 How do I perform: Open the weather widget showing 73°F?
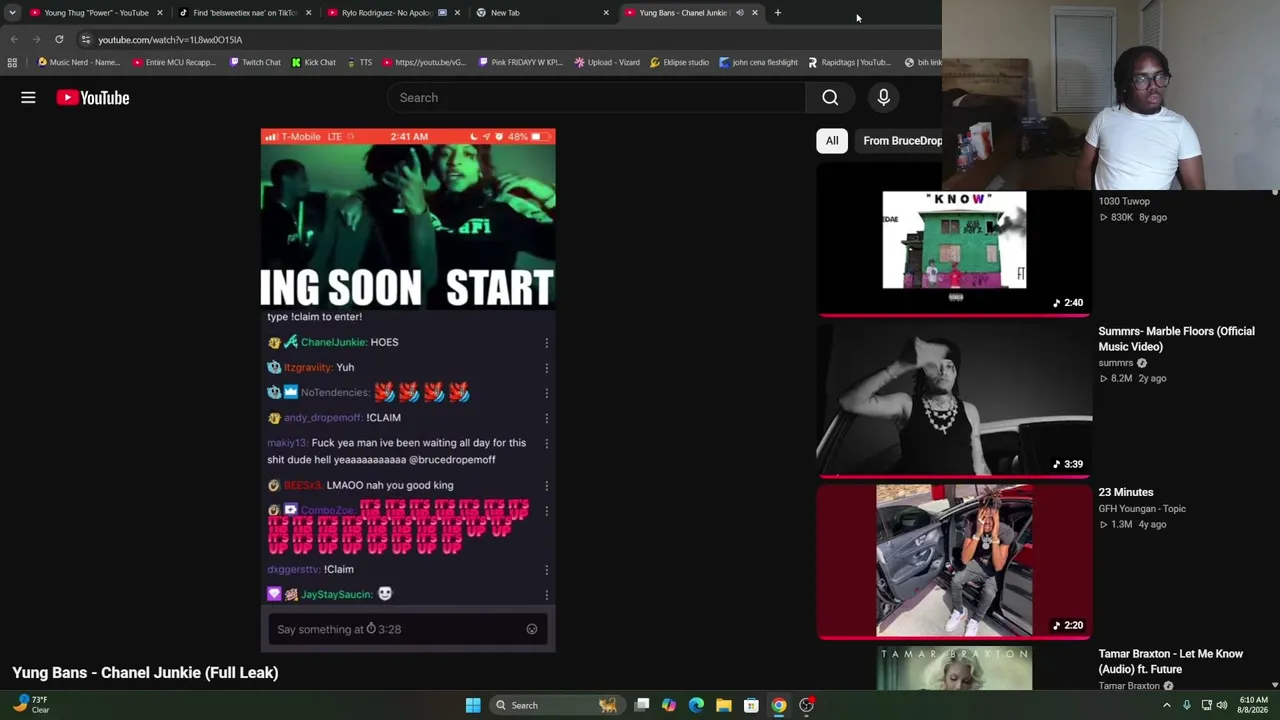30,705
